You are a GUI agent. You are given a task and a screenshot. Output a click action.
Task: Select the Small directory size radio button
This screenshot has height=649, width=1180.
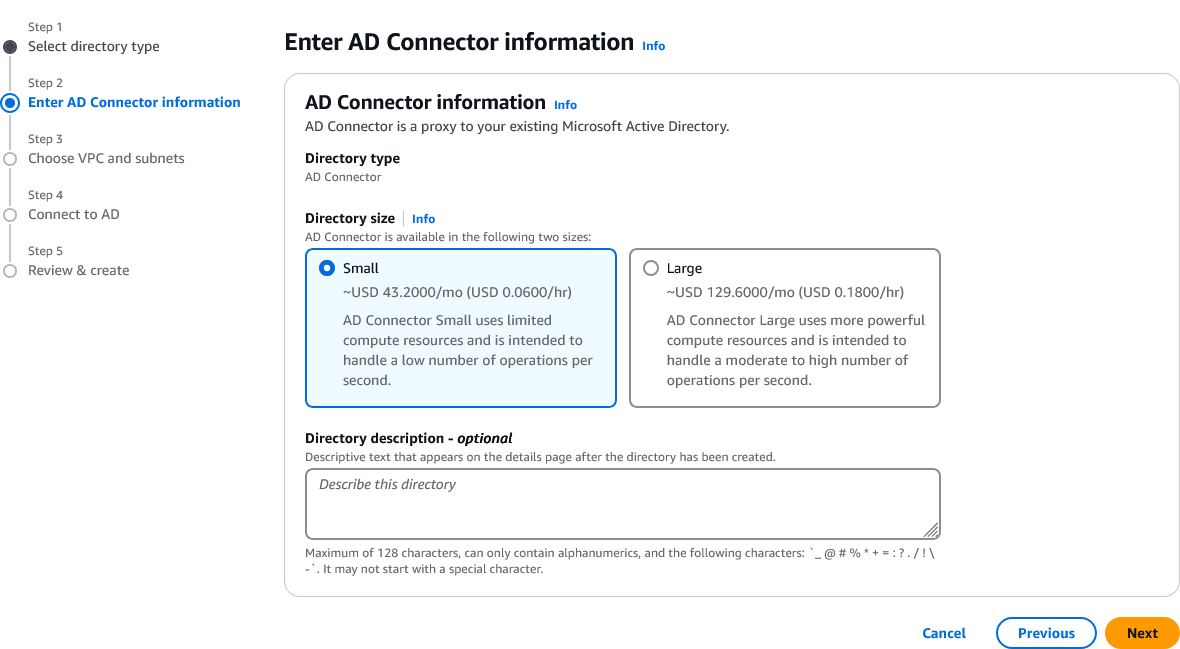[326, 268]
